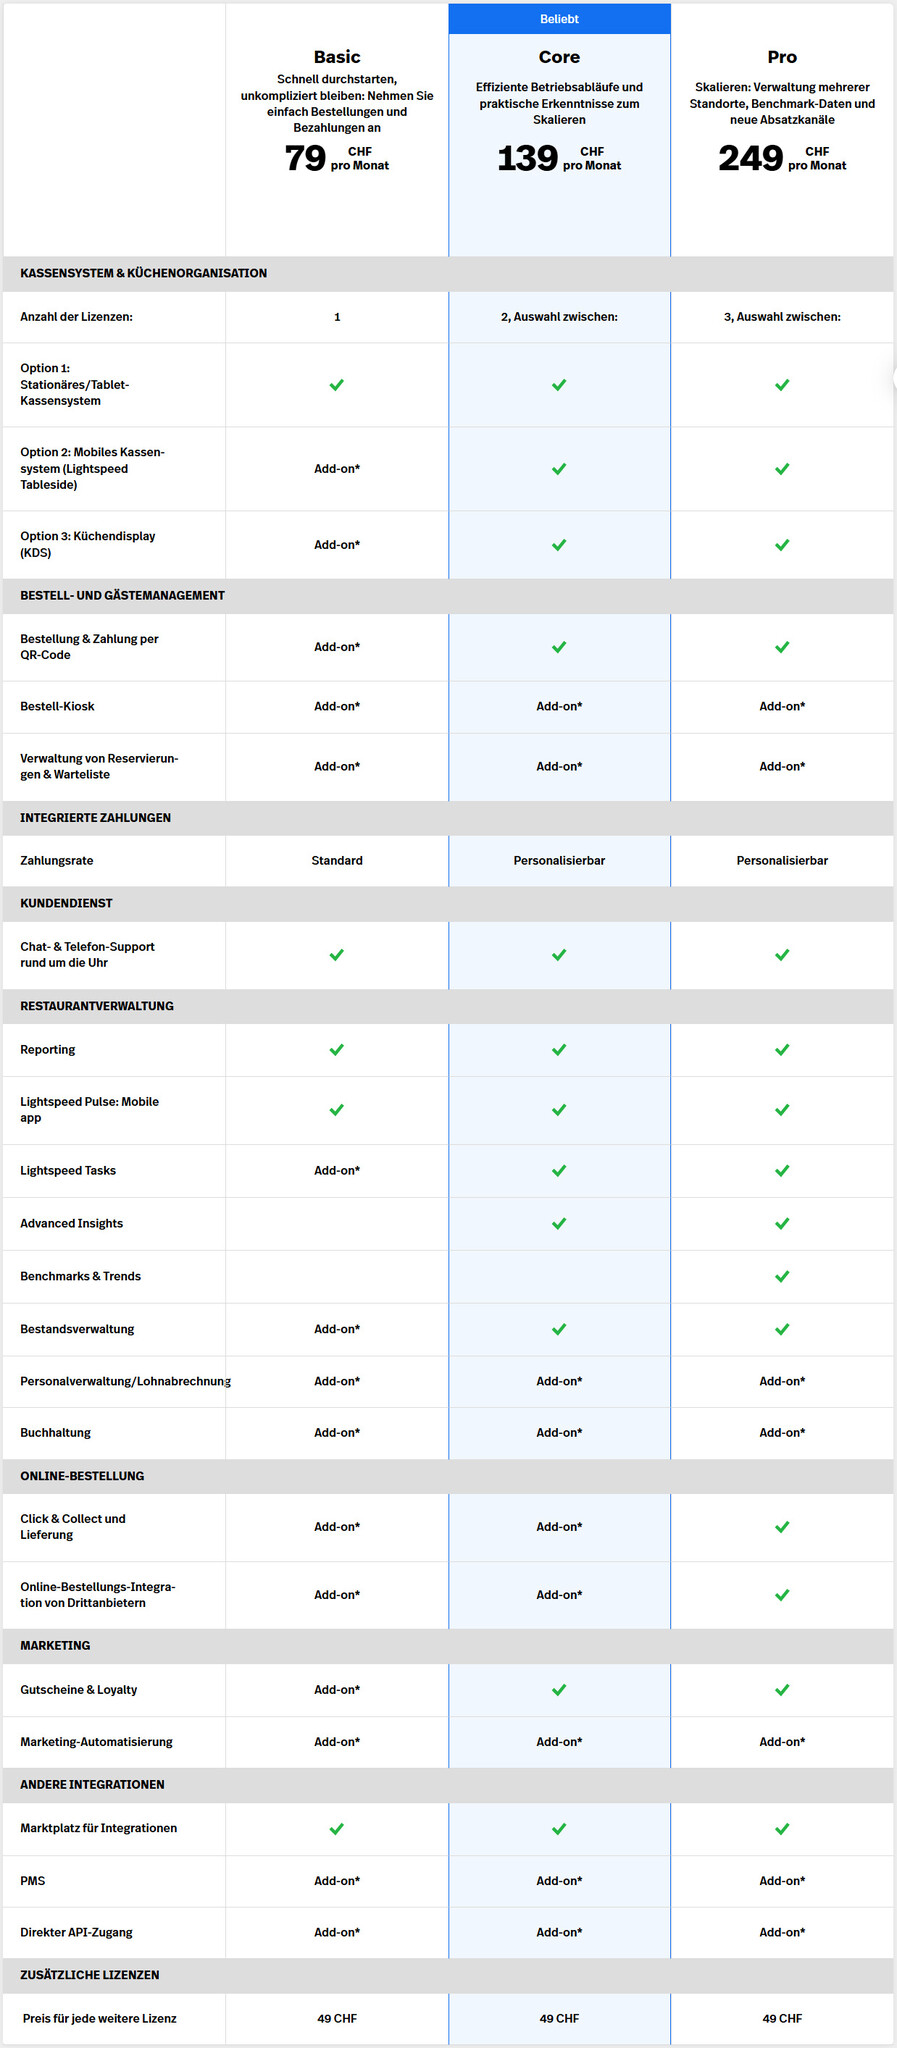This screenshot has height=2048, width=897.
Task: Click Core checkmark for Küchendisplay (KDS)
Action: click(x=559, y=545)
